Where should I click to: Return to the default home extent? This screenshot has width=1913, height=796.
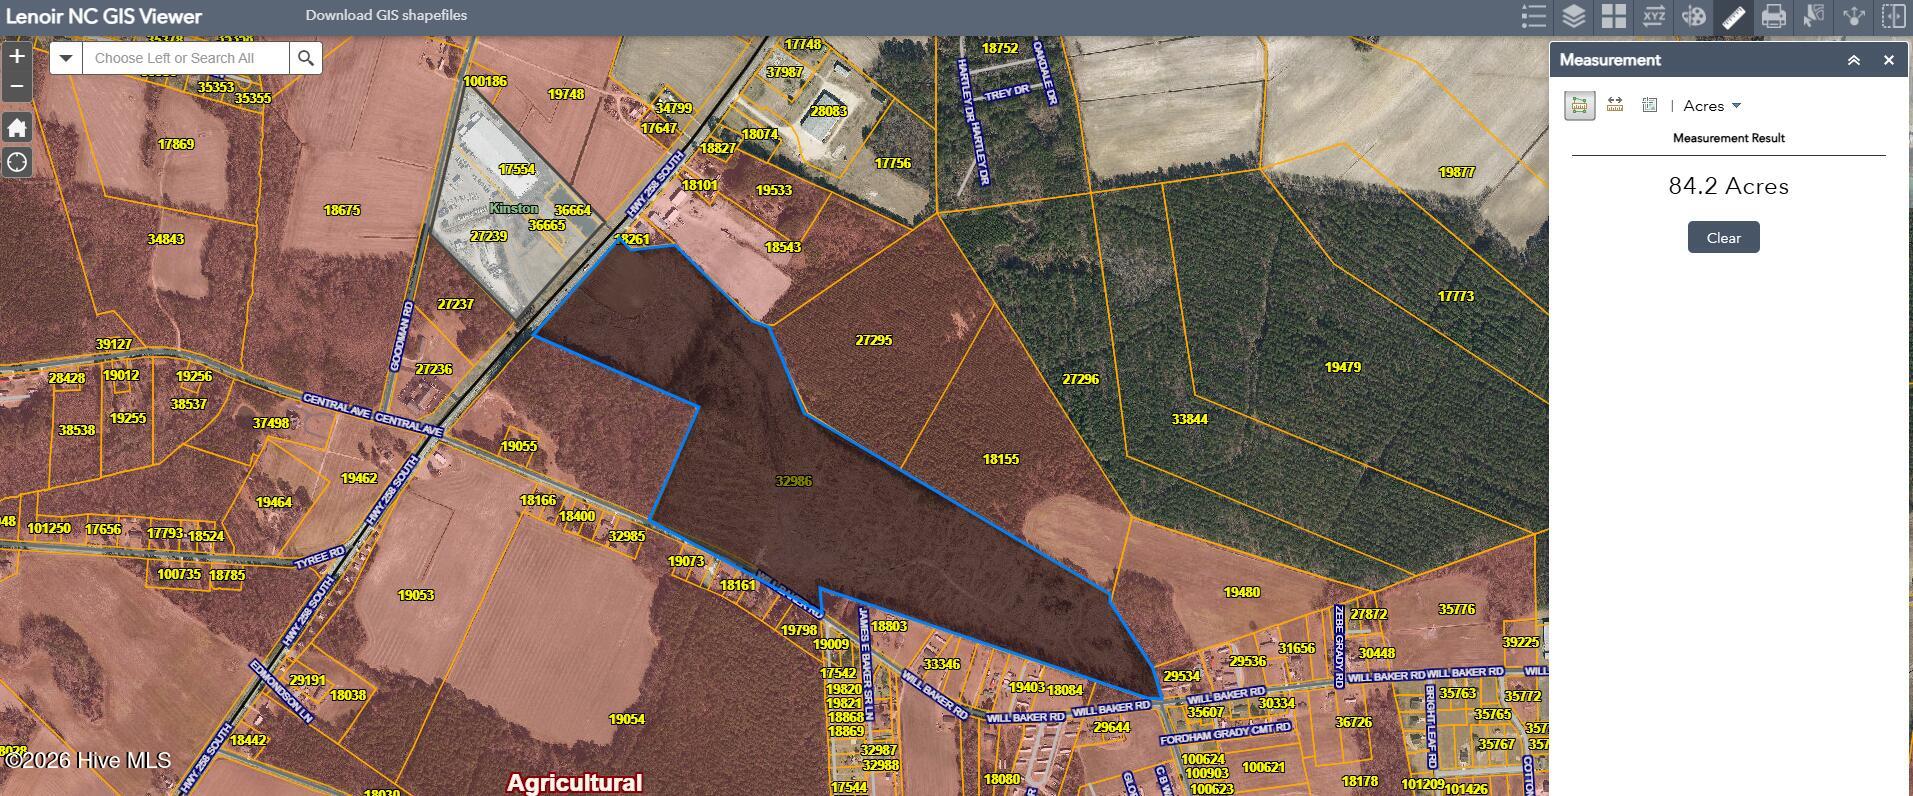(17, 128)
